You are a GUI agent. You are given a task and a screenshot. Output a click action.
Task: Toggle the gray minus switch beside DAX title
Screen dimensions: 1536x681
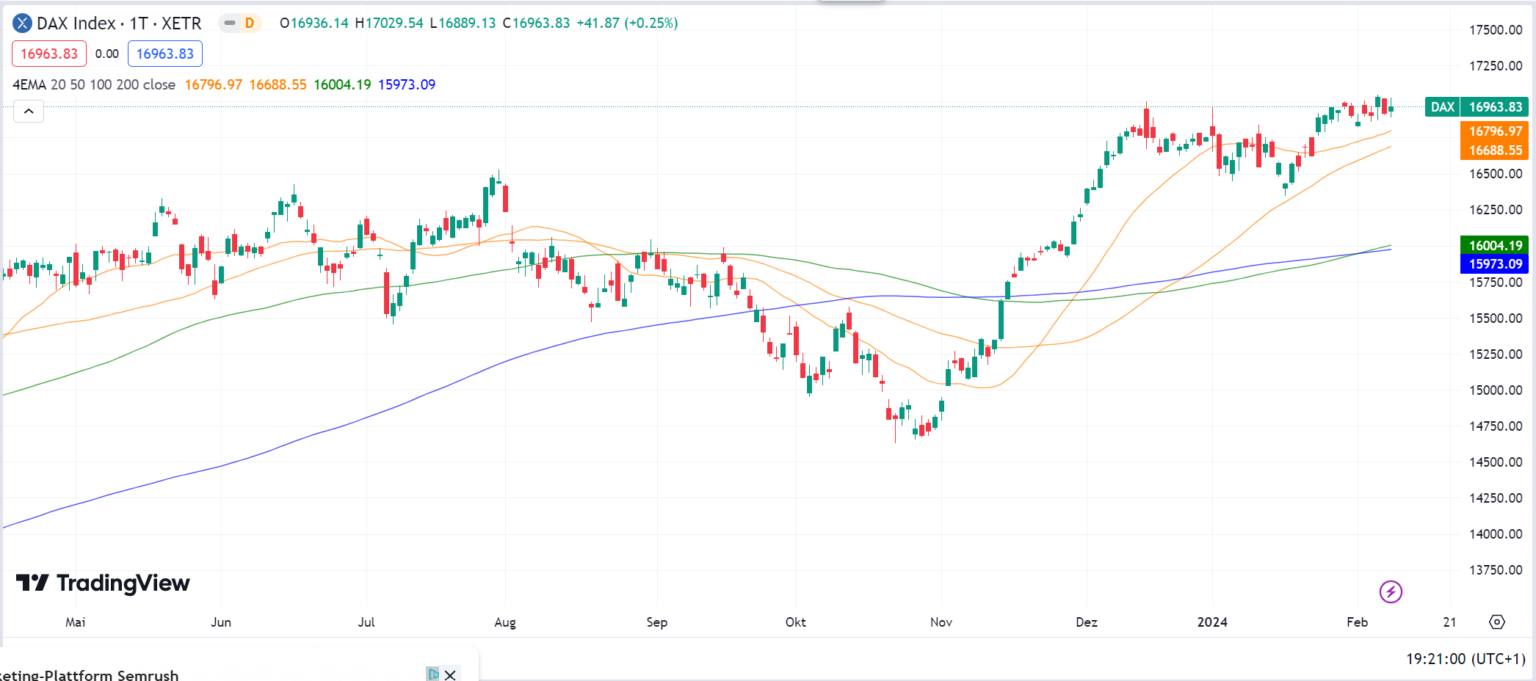click(x=229, y=21)
